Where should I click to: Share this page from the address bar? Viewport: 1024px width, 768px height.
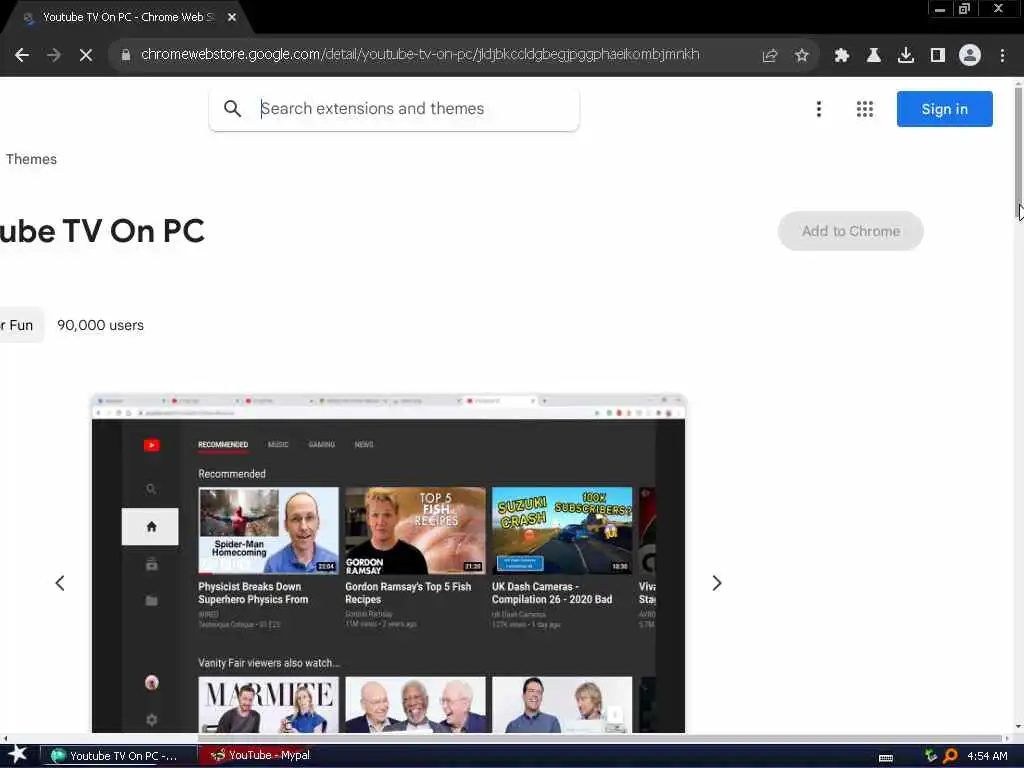(770, 56)
